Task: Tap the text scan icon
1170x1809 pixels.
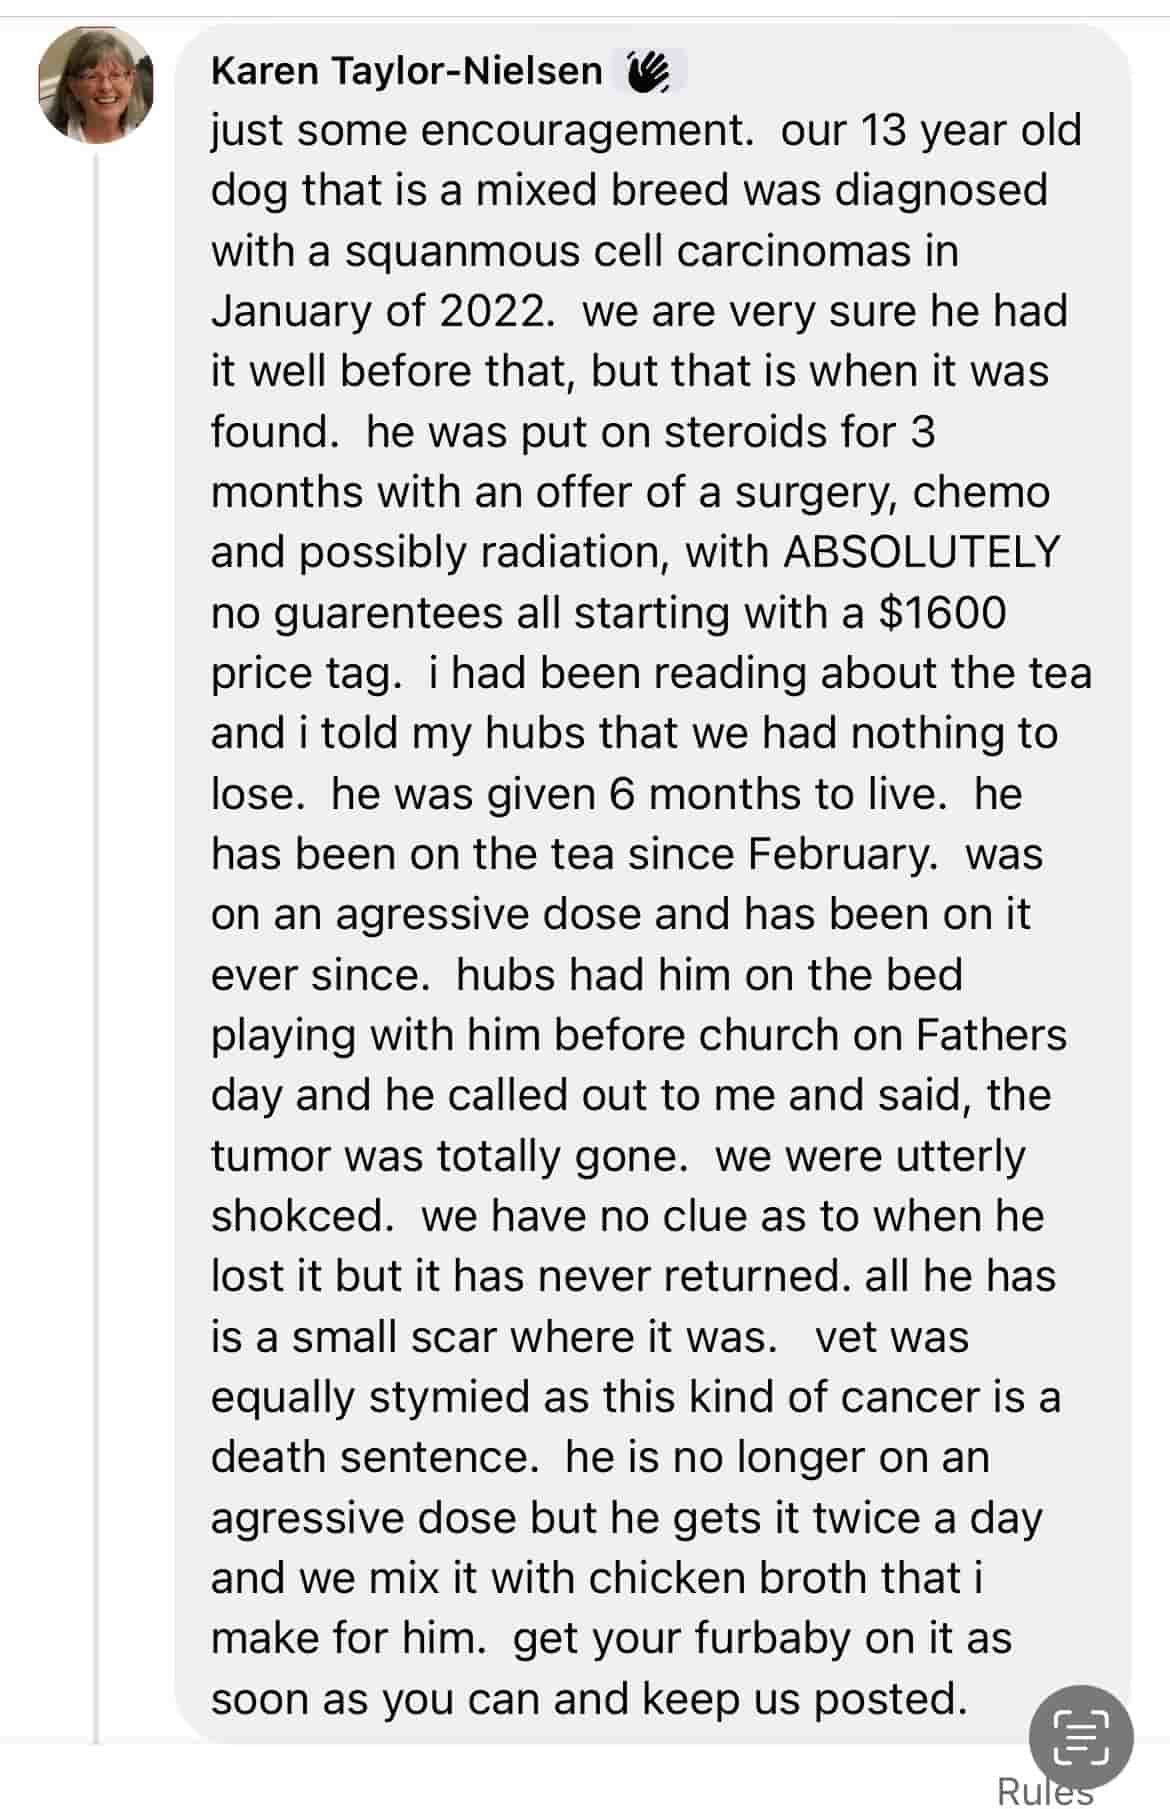Action: point(1081,1736)
